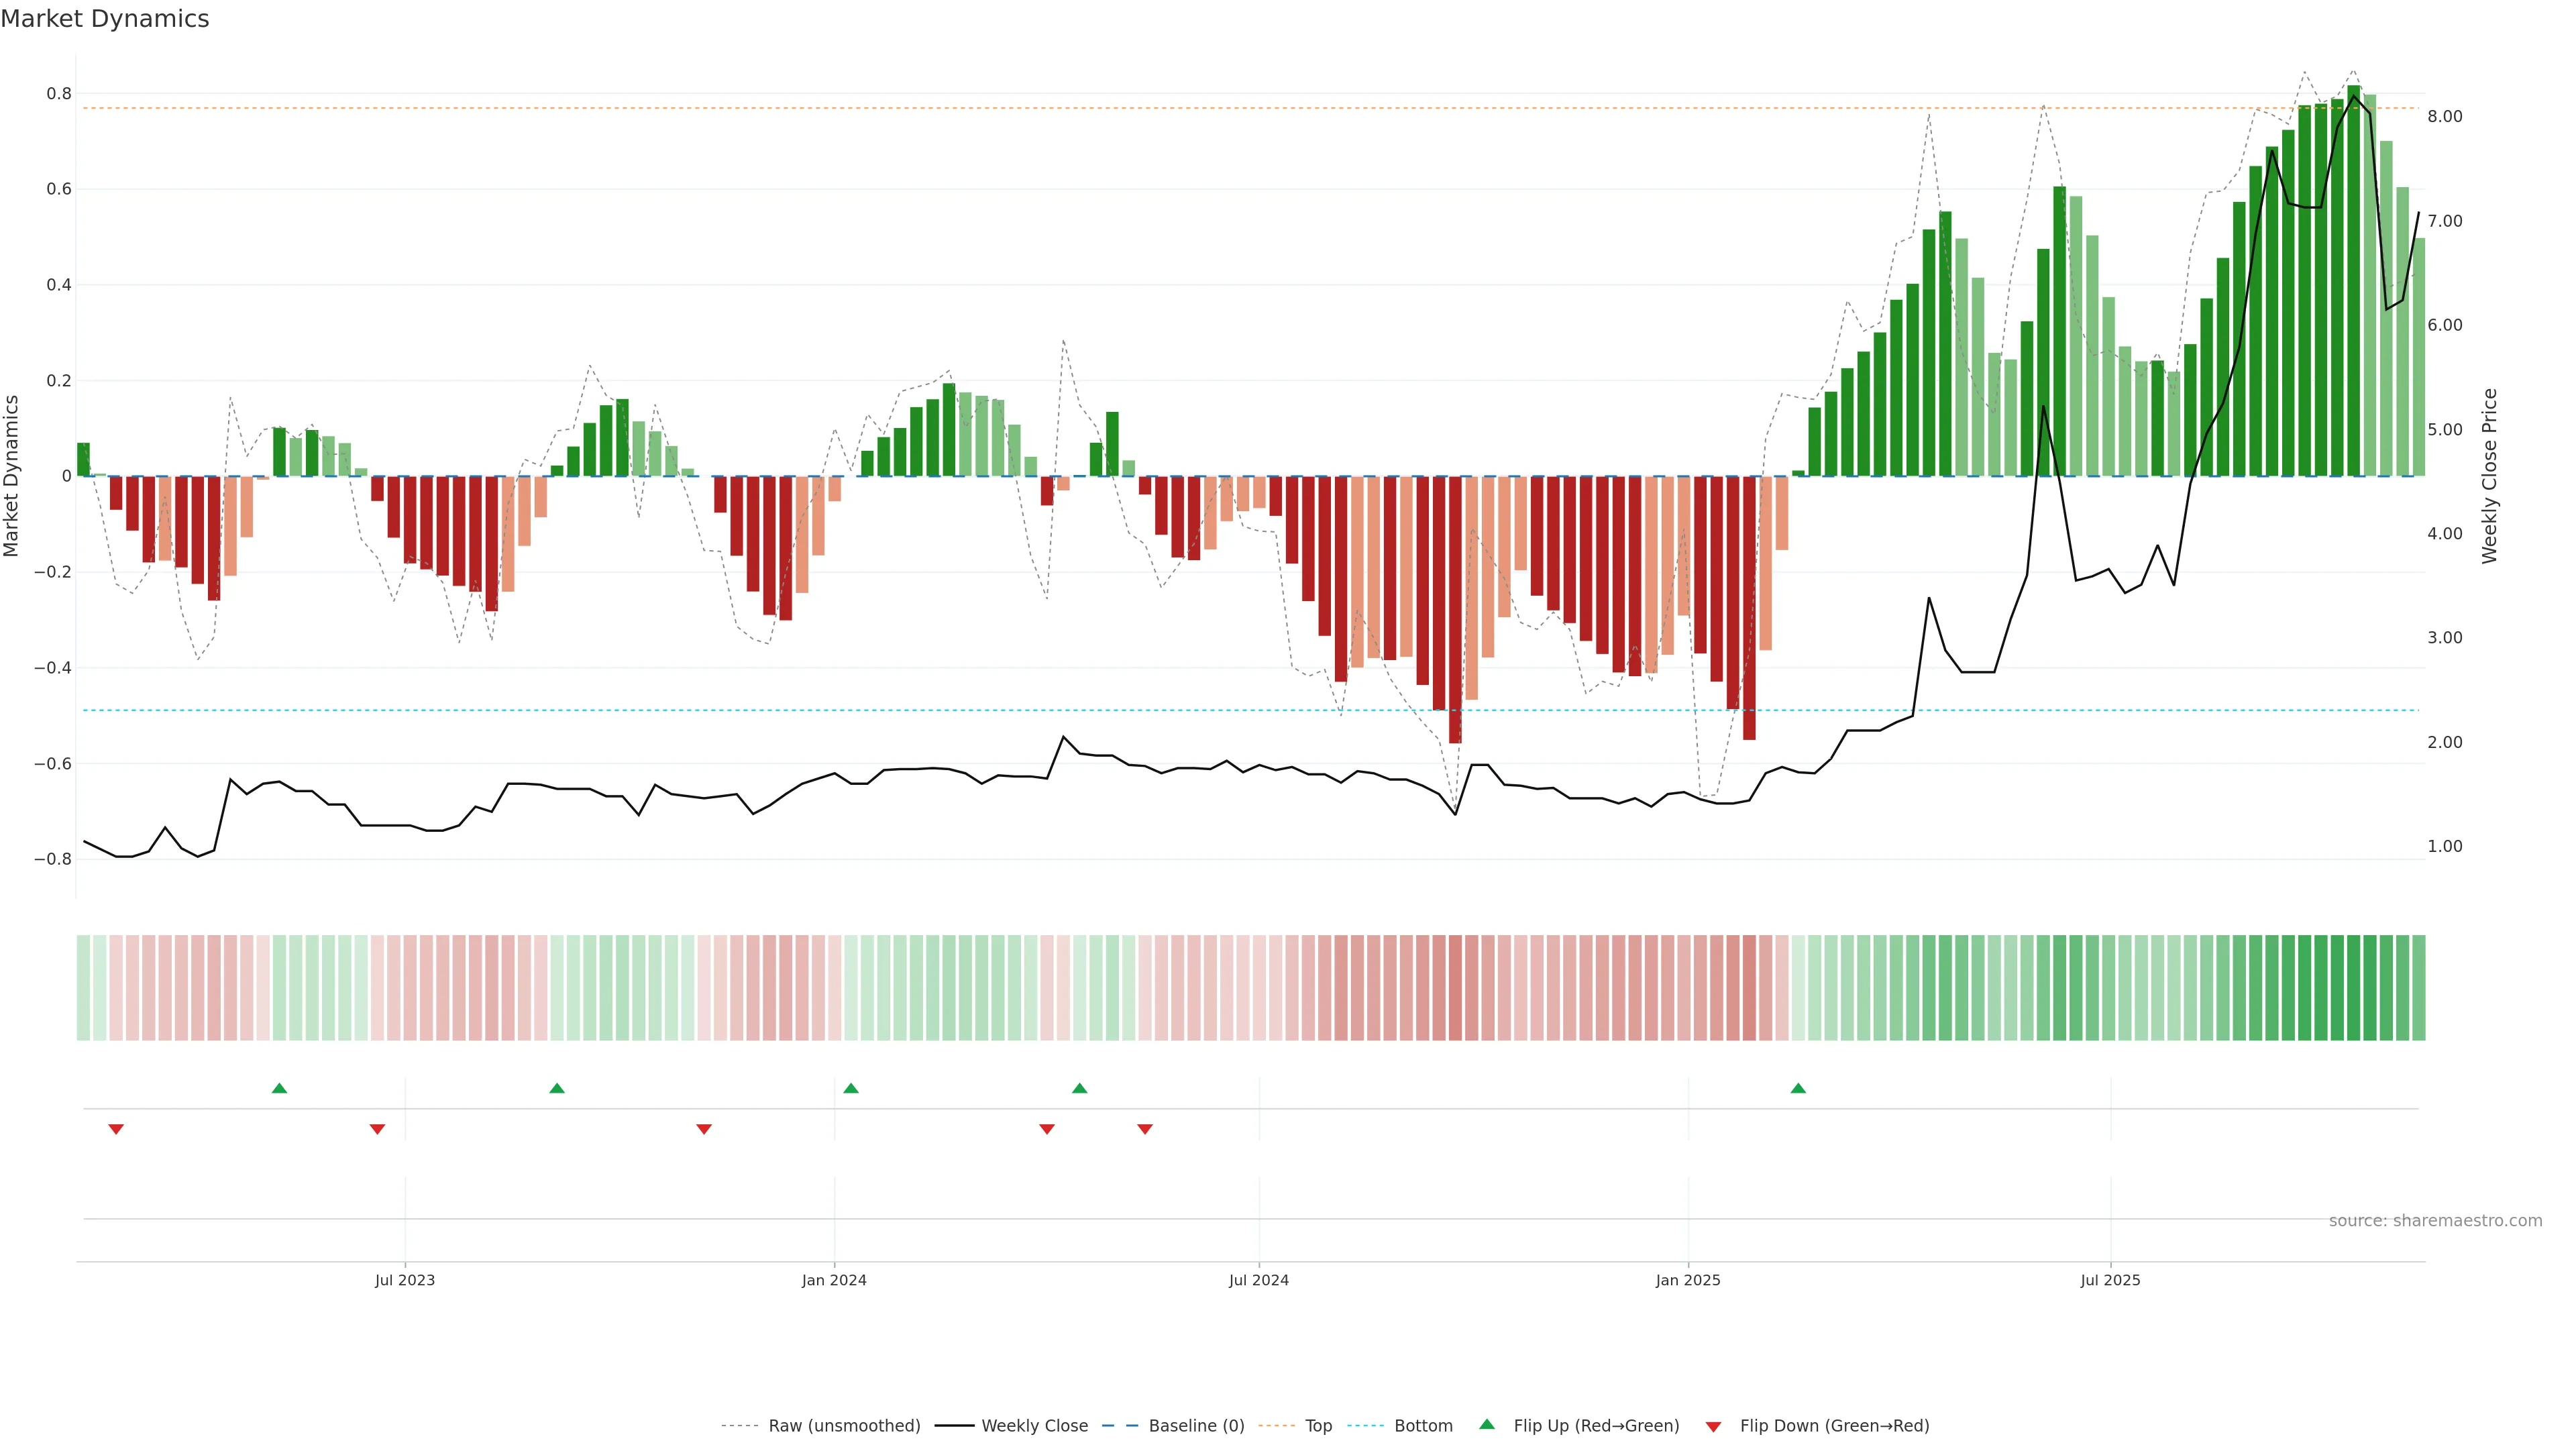Screen dimensions: 2576x1449
Task: Click the darkest green heatmap strip cell
Action: click(2353, 987)
